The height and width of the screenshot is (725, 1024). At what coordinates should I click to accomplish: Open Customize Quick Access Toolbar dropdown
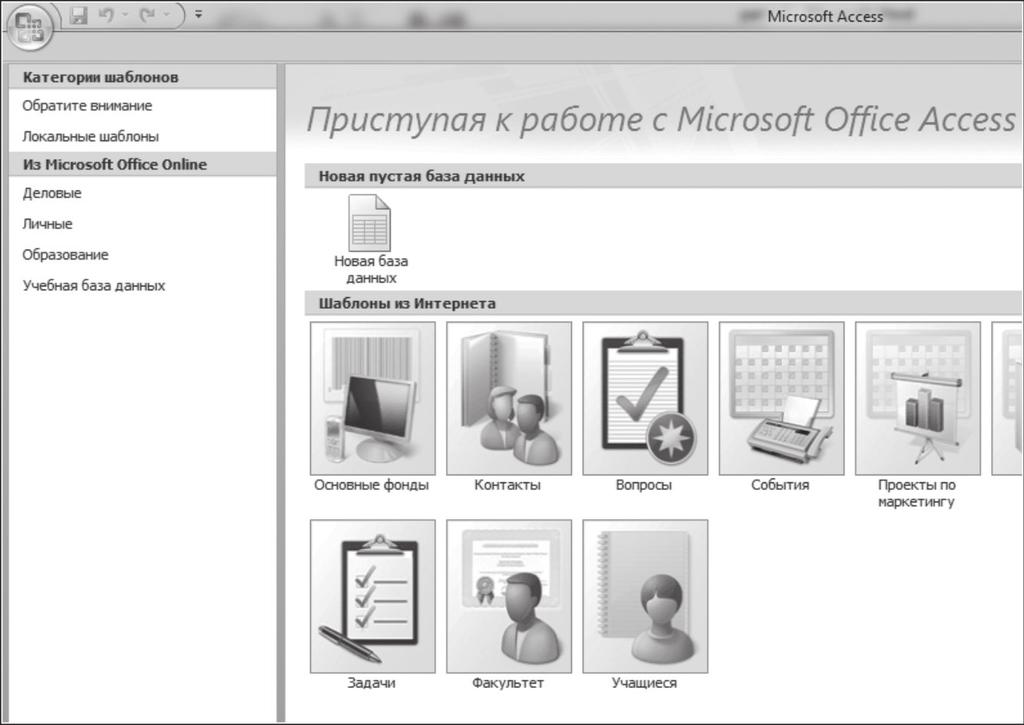point(199,14)
